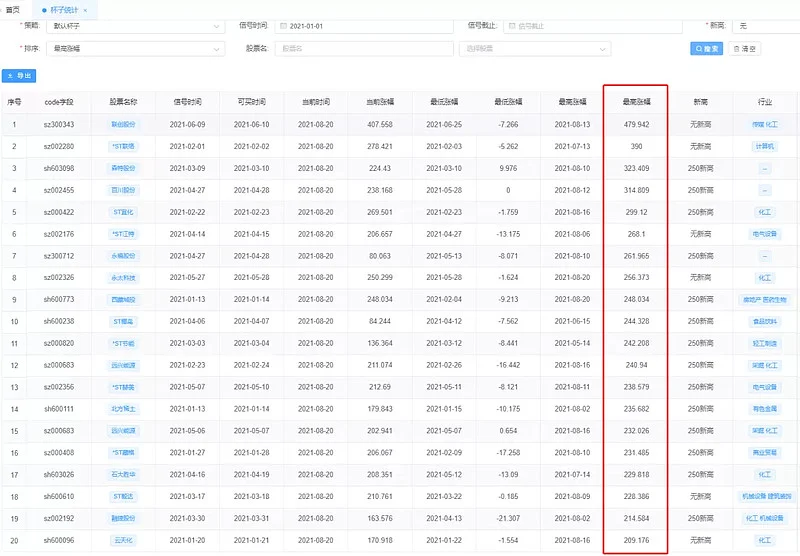Click the code字段 column header
This screenshot has width=800, height=556.
(59, 102)
